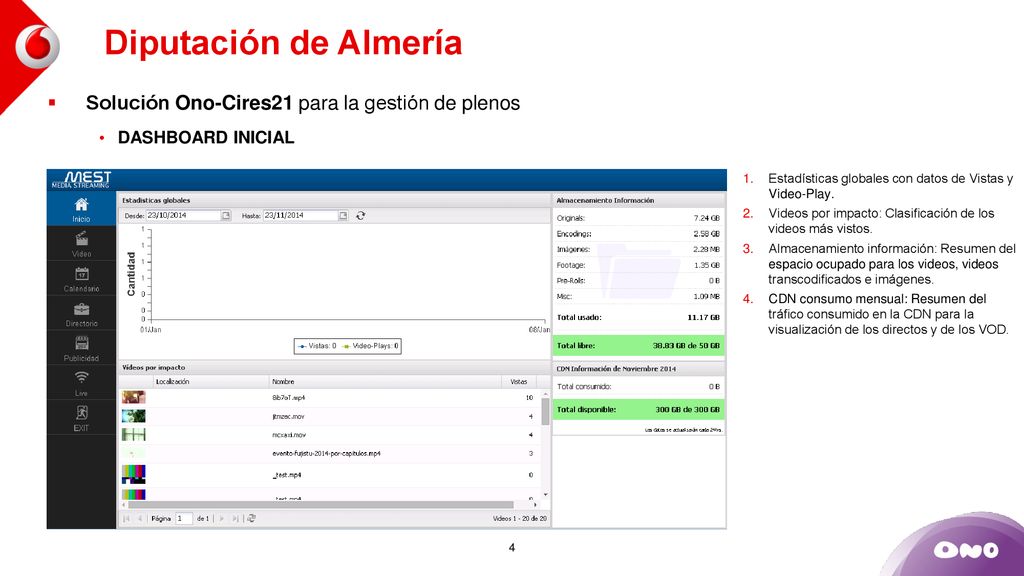Open the Inicio home section
The width and height of the screenshot is (1024, 576).
point(81,209)
